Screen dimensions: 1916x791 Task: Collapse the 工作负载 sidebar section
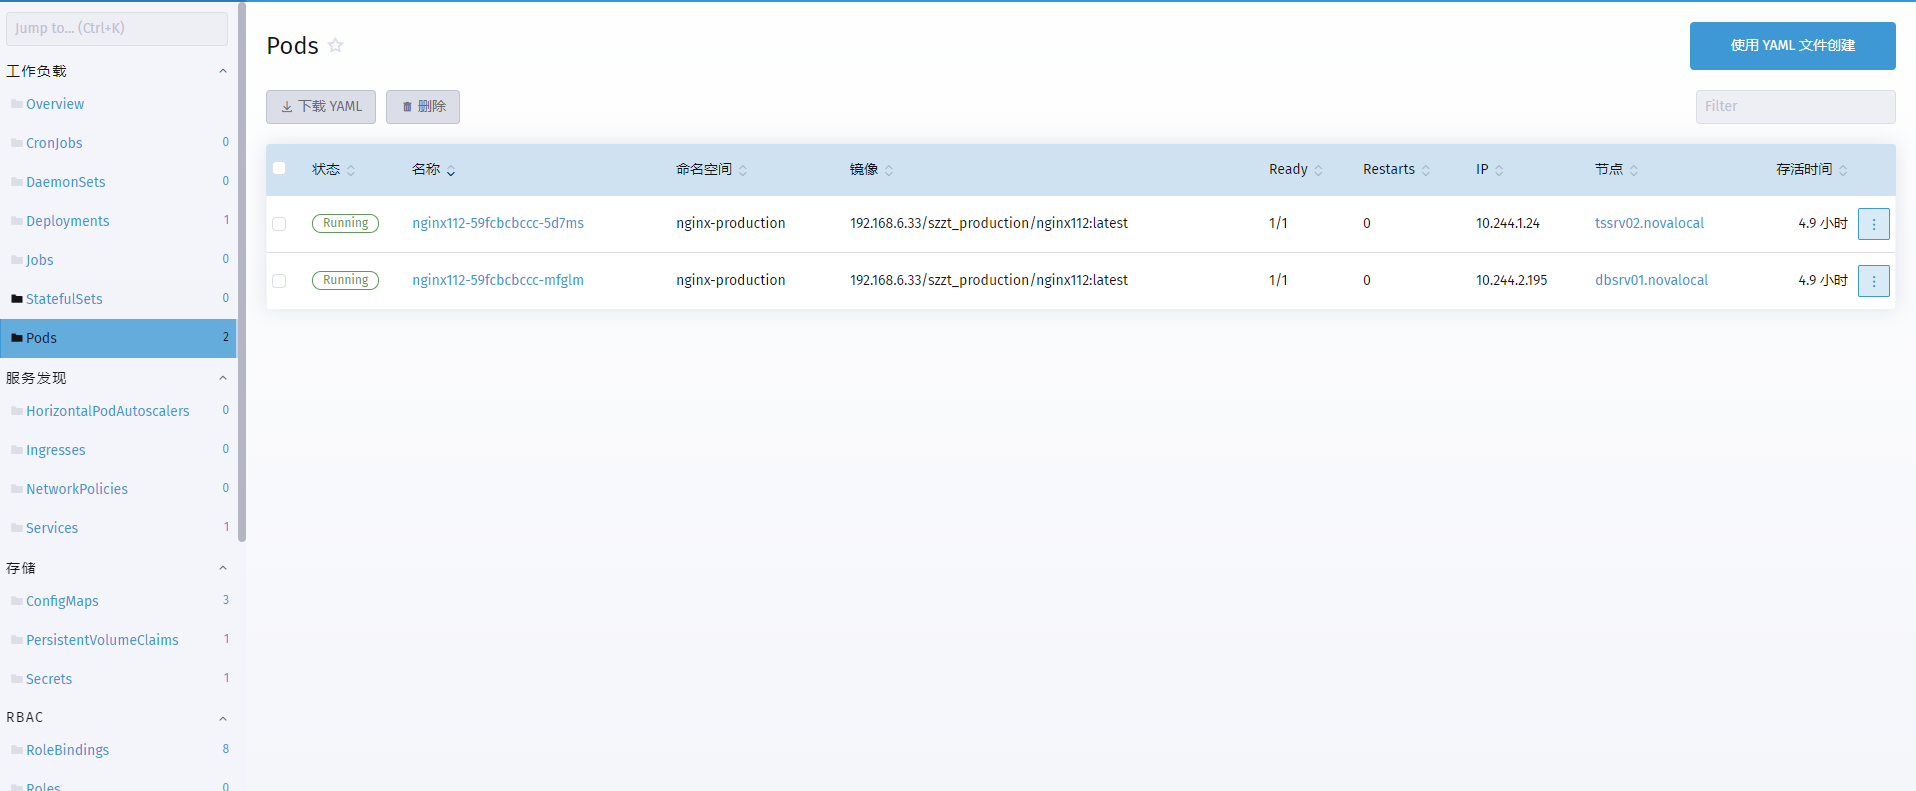pos(223,71)
